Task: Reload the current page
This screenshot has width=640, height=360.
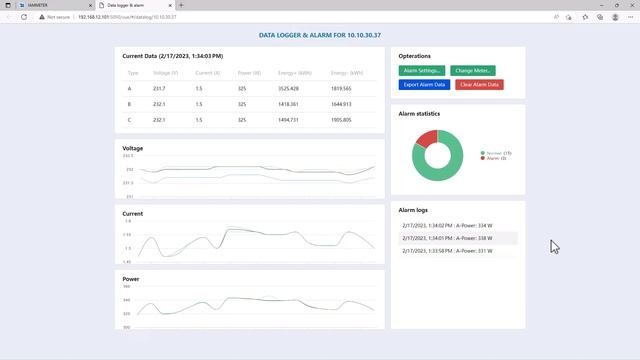Action: (24, 17)
